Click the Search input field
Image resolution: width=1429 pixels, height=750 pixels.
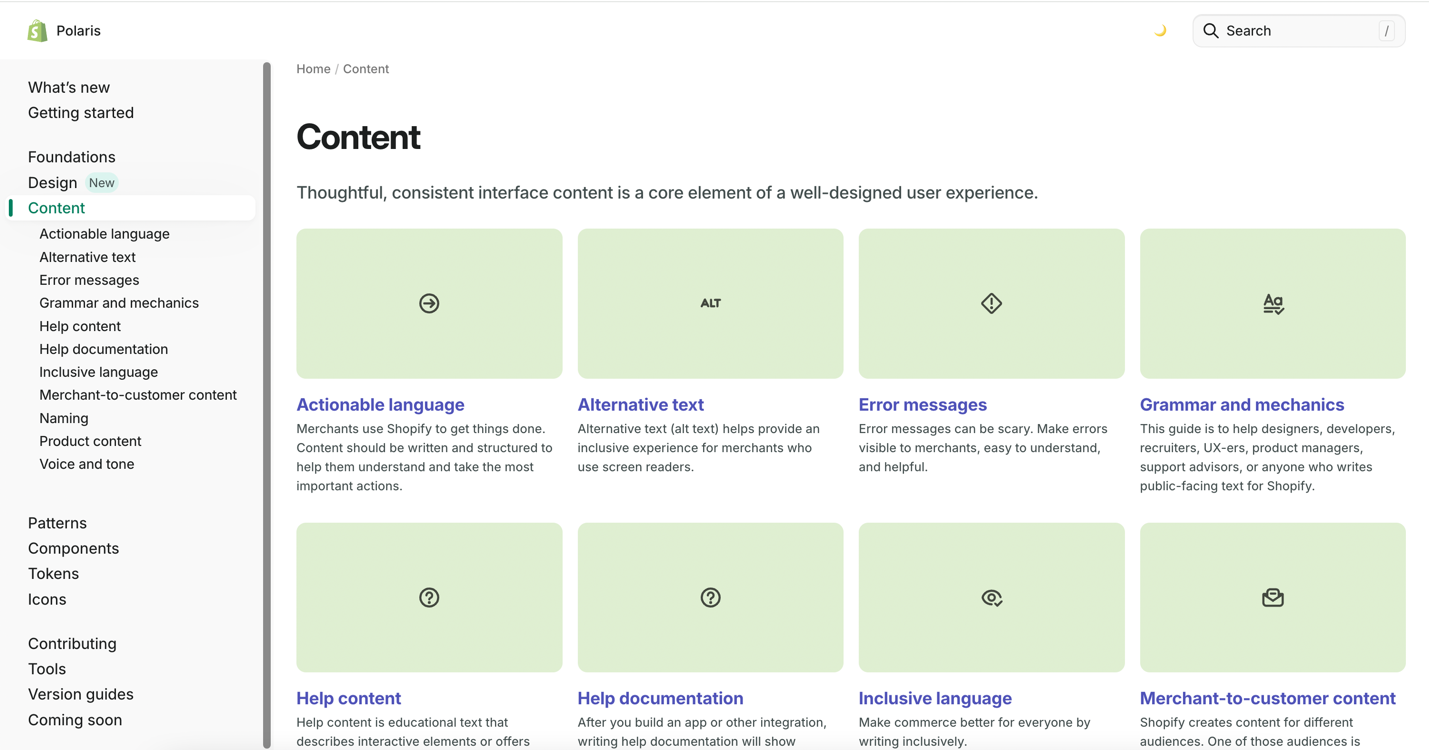point(1297,31)
